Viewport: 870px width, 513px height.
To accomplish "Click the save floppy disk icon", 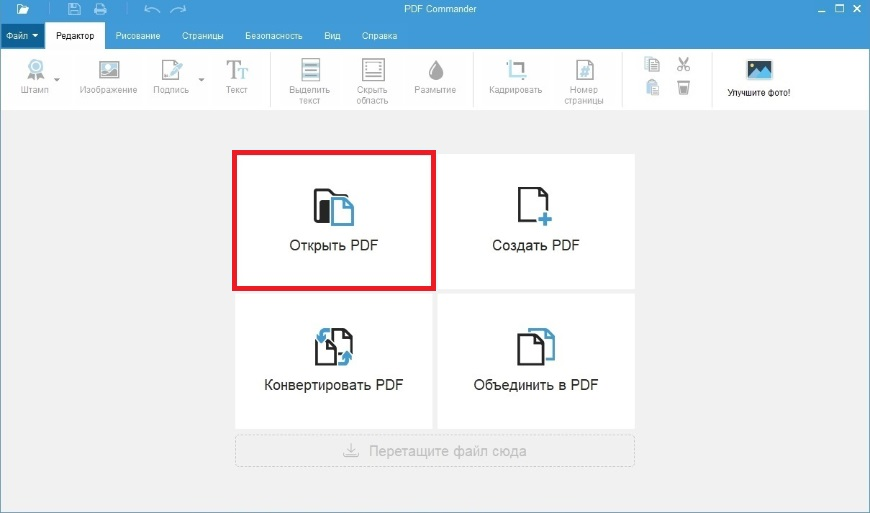I will (74, 9).
